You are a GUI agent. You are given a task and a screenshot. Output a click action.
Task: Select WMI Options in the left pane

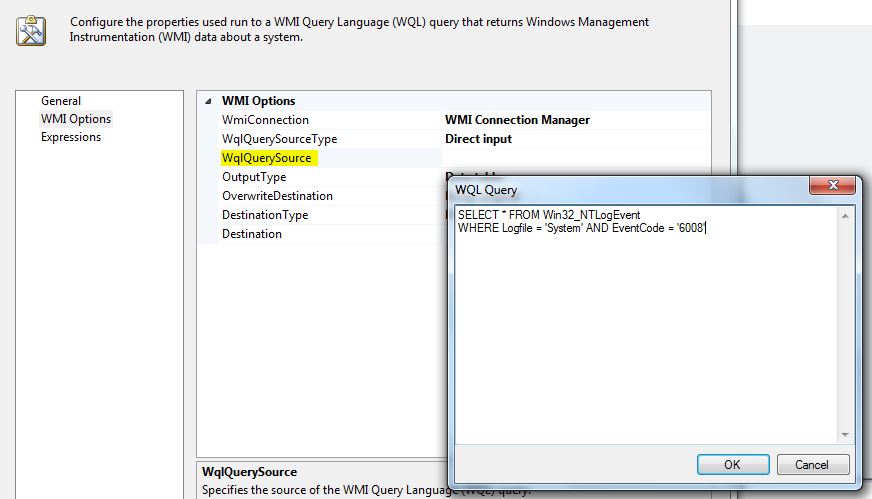(76, 118)
